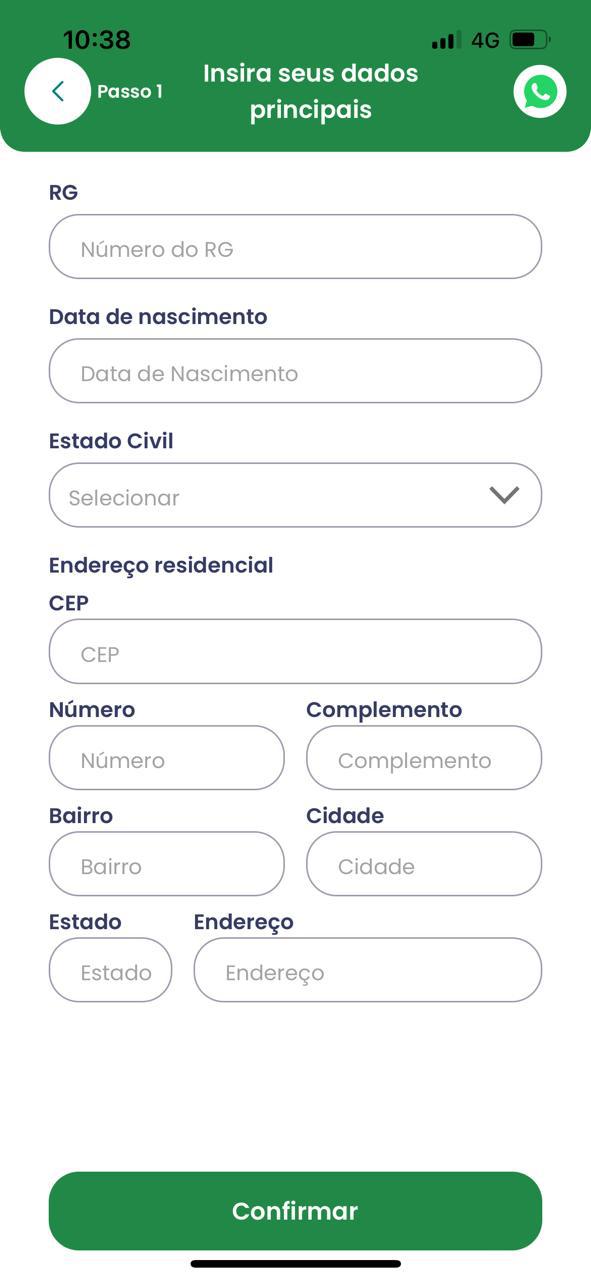The height and width of the screenshot is (1280, 591).
Task: Click into the Endereço input field
Action: pos(368,970)
